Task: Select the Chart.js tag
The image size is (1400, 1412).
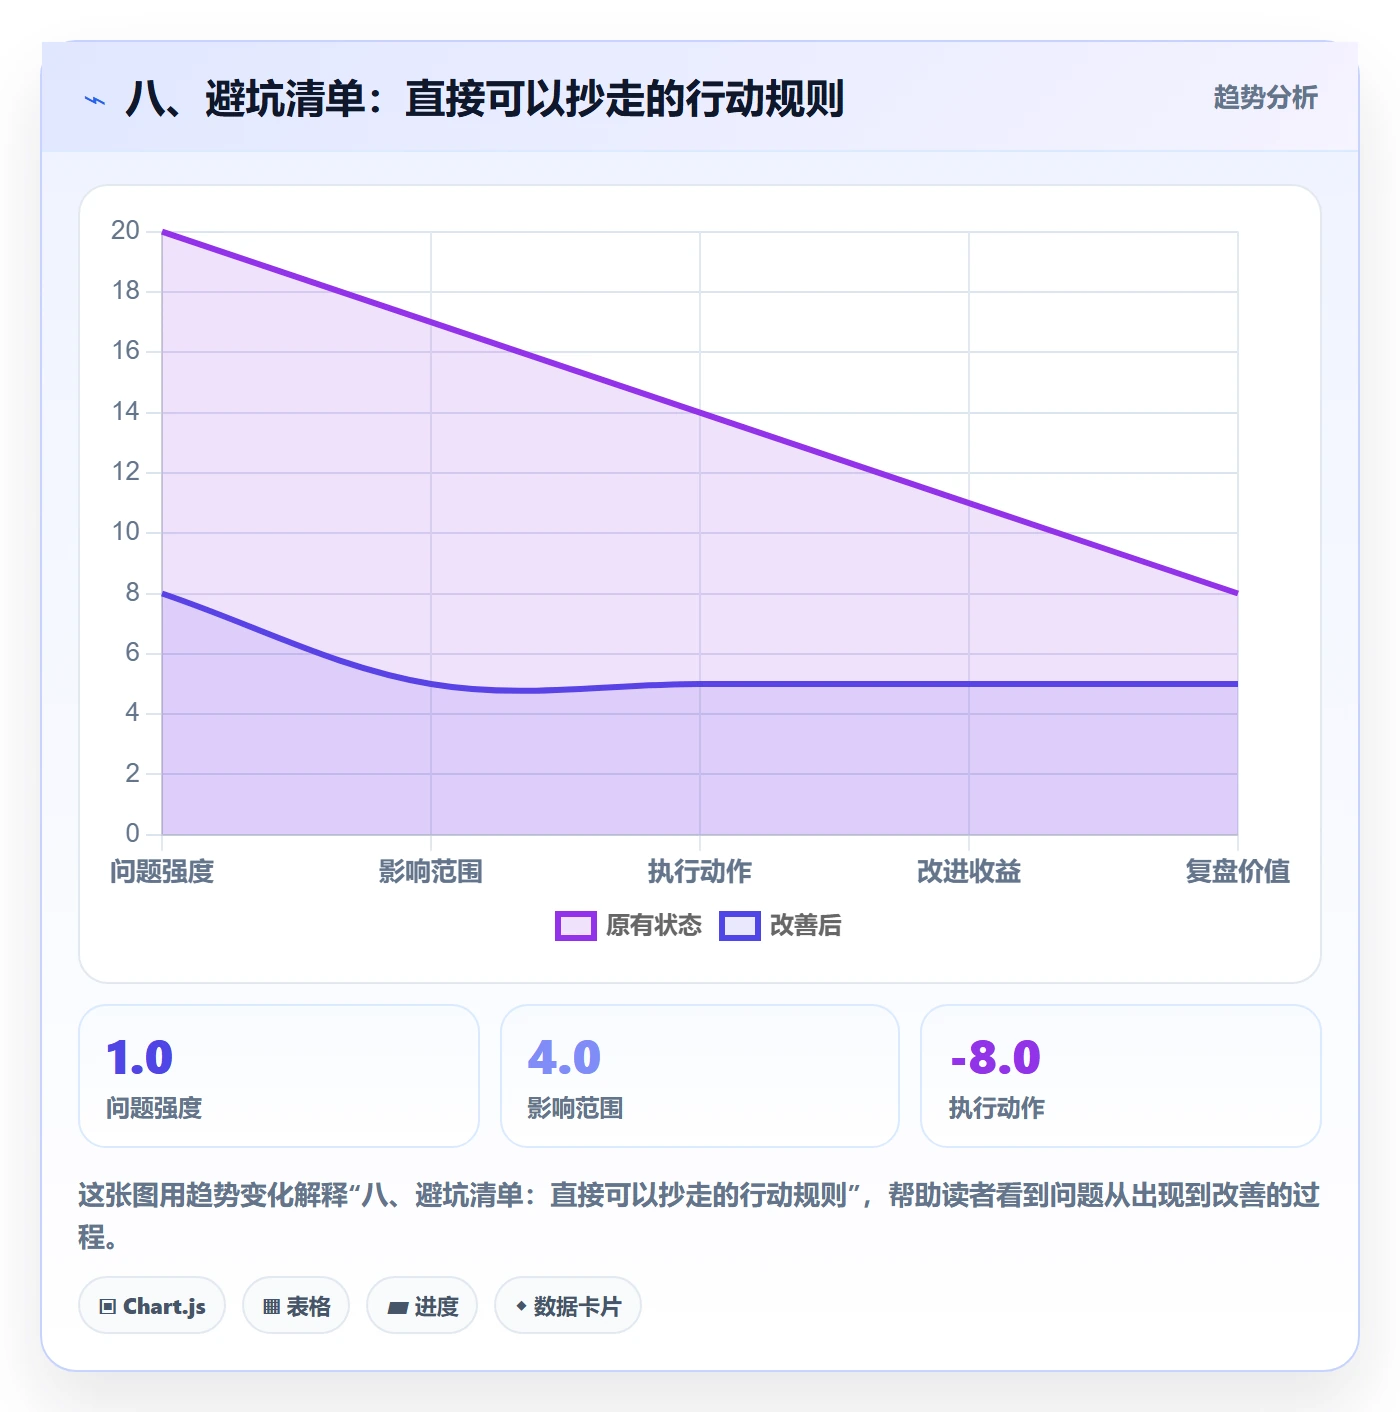Action: [x=152, y=1306]
